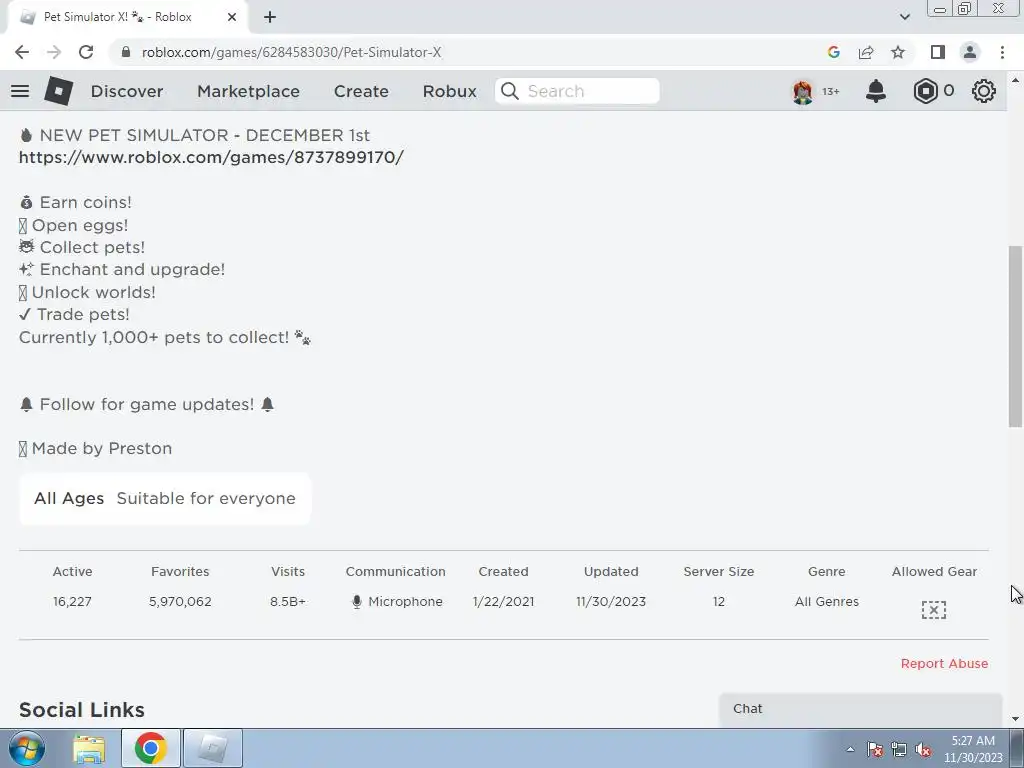Open the Robux menu item

pos(449,91)
